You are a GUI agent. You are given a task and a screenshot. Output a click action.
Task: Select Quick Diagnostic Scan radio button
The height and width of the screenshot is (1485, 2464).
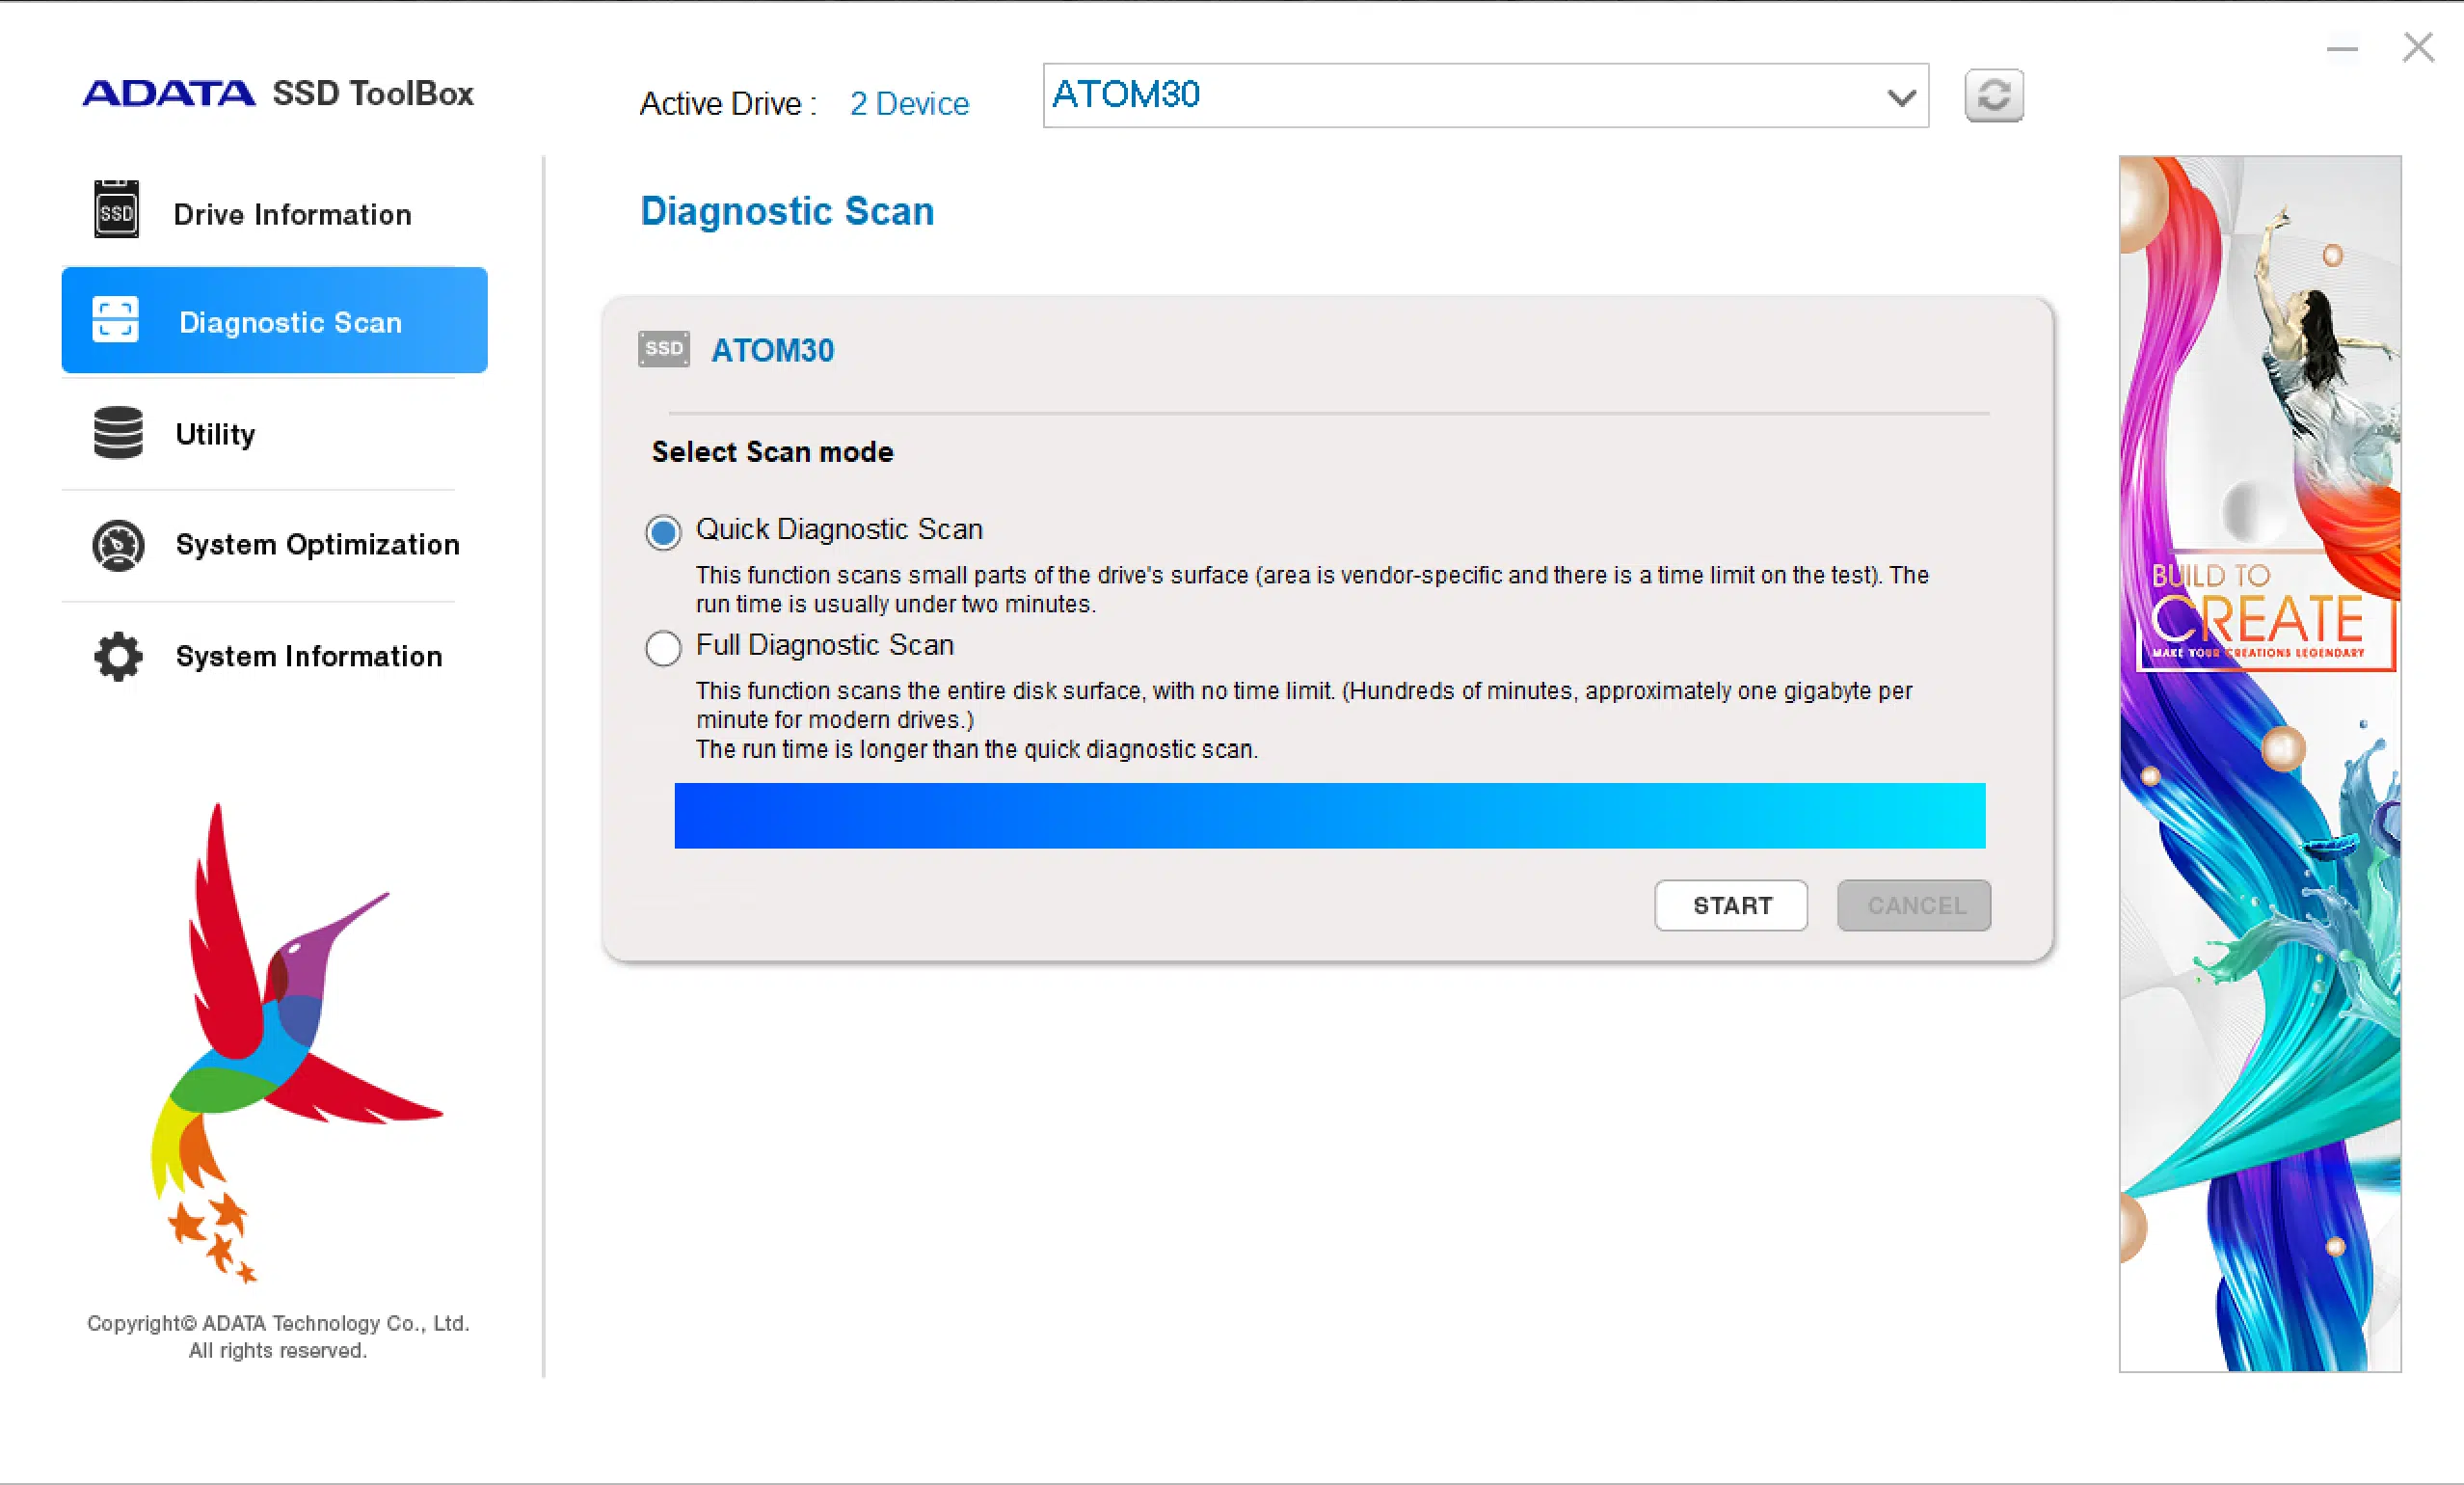click(x=663, y=532)
